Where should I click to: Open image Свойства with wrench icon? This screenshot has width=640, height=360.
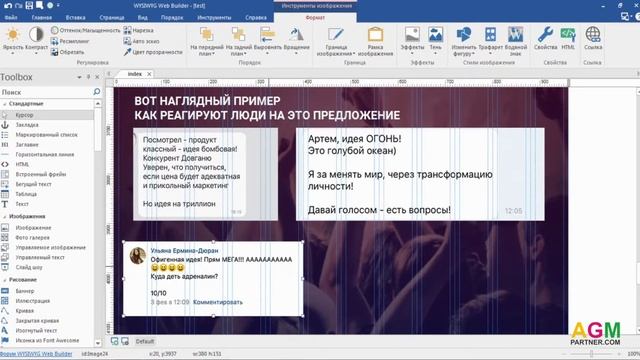click(x=545, y=38)
